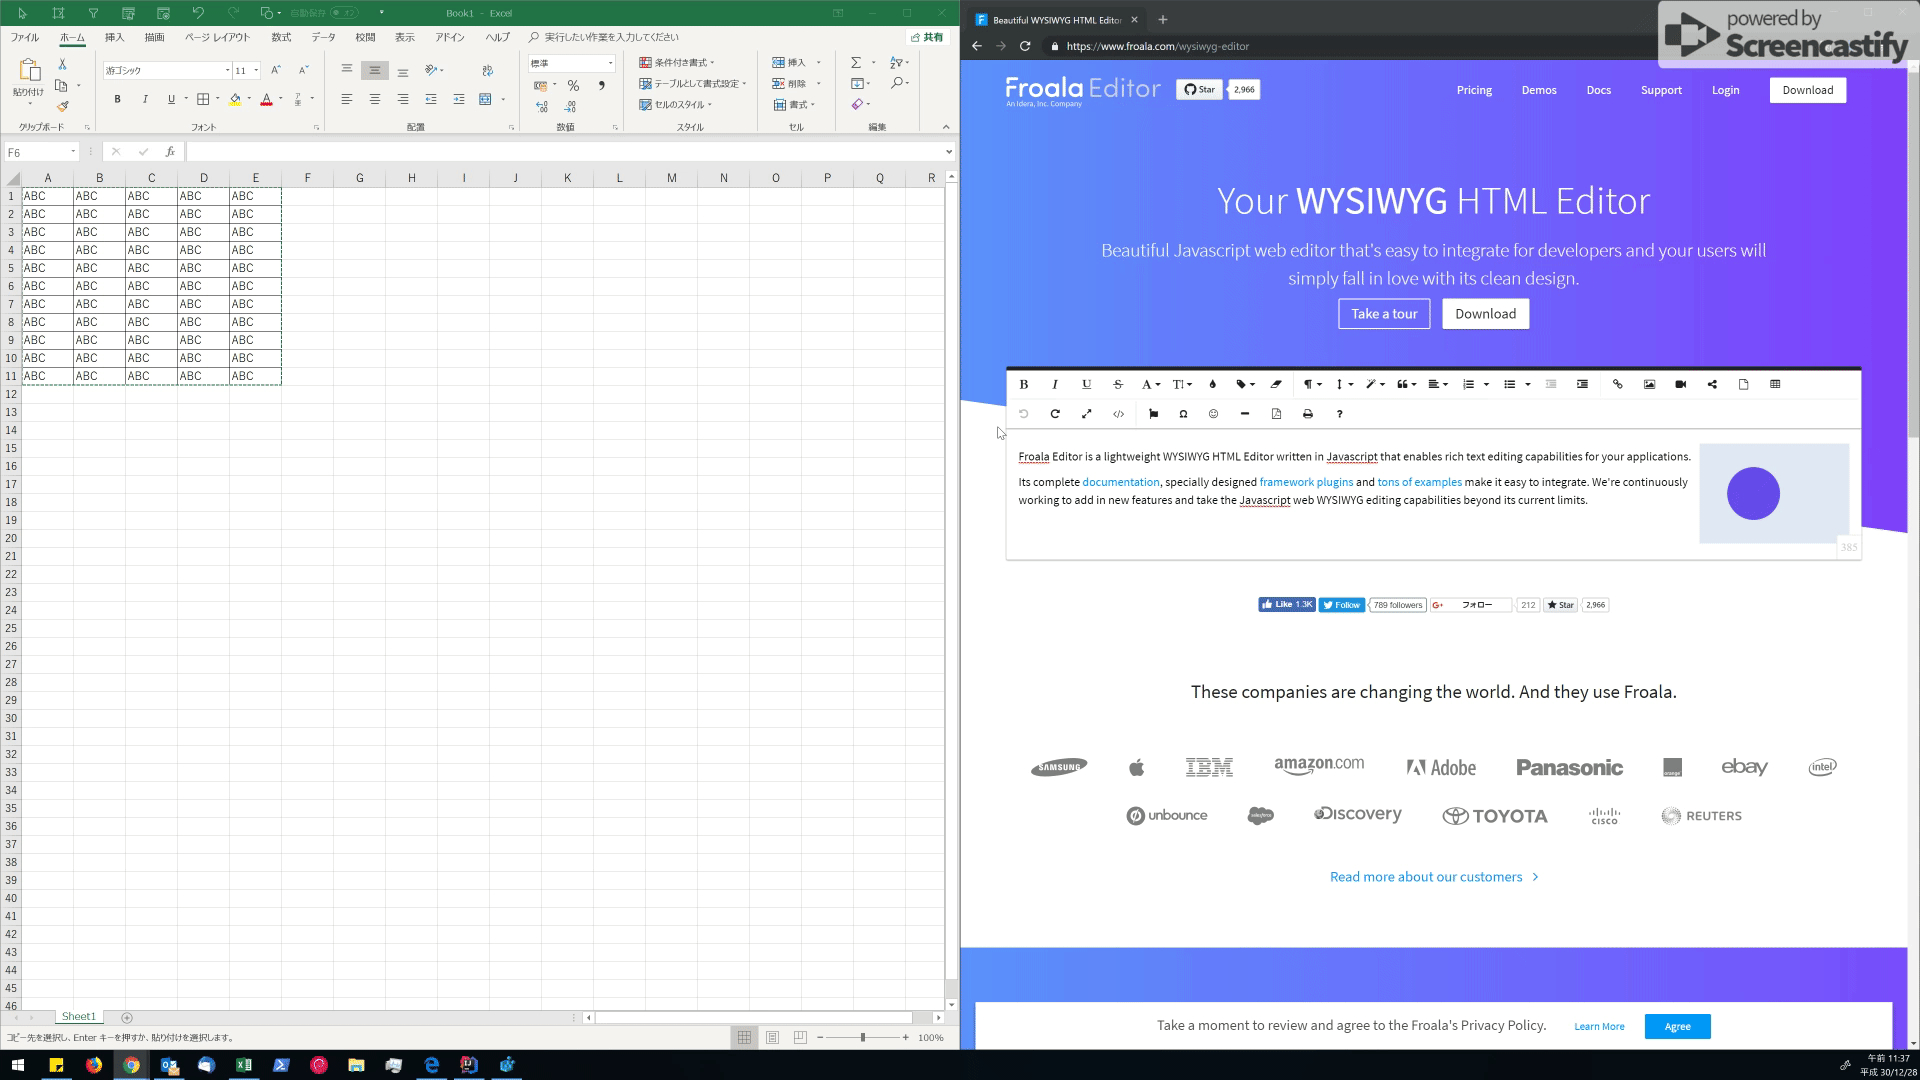Open Font Family dropdown in Froala toolbar
This screenshot has width=1920, height=1080.
(1151, 384)
